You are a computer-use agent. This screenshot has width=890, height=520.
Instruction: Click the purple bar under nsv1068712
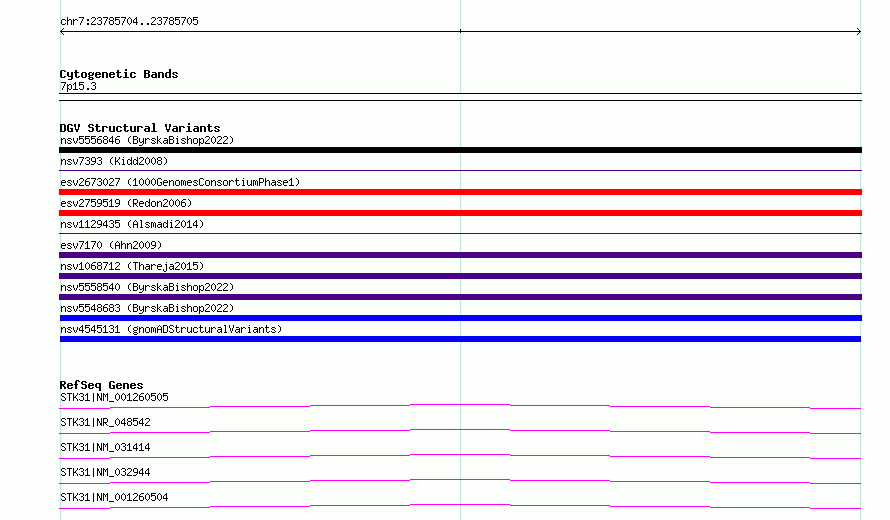(460, 276)
